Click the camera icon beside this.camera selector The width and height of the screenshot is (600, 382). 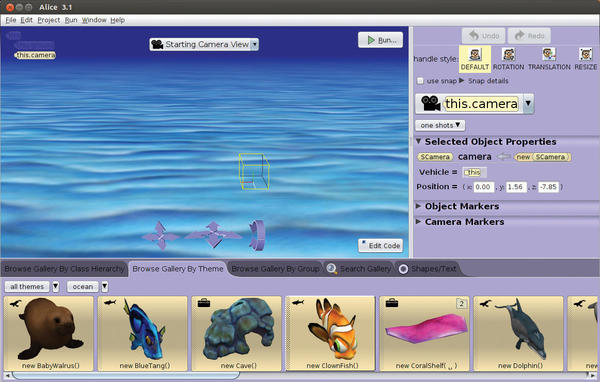(430, 103)
